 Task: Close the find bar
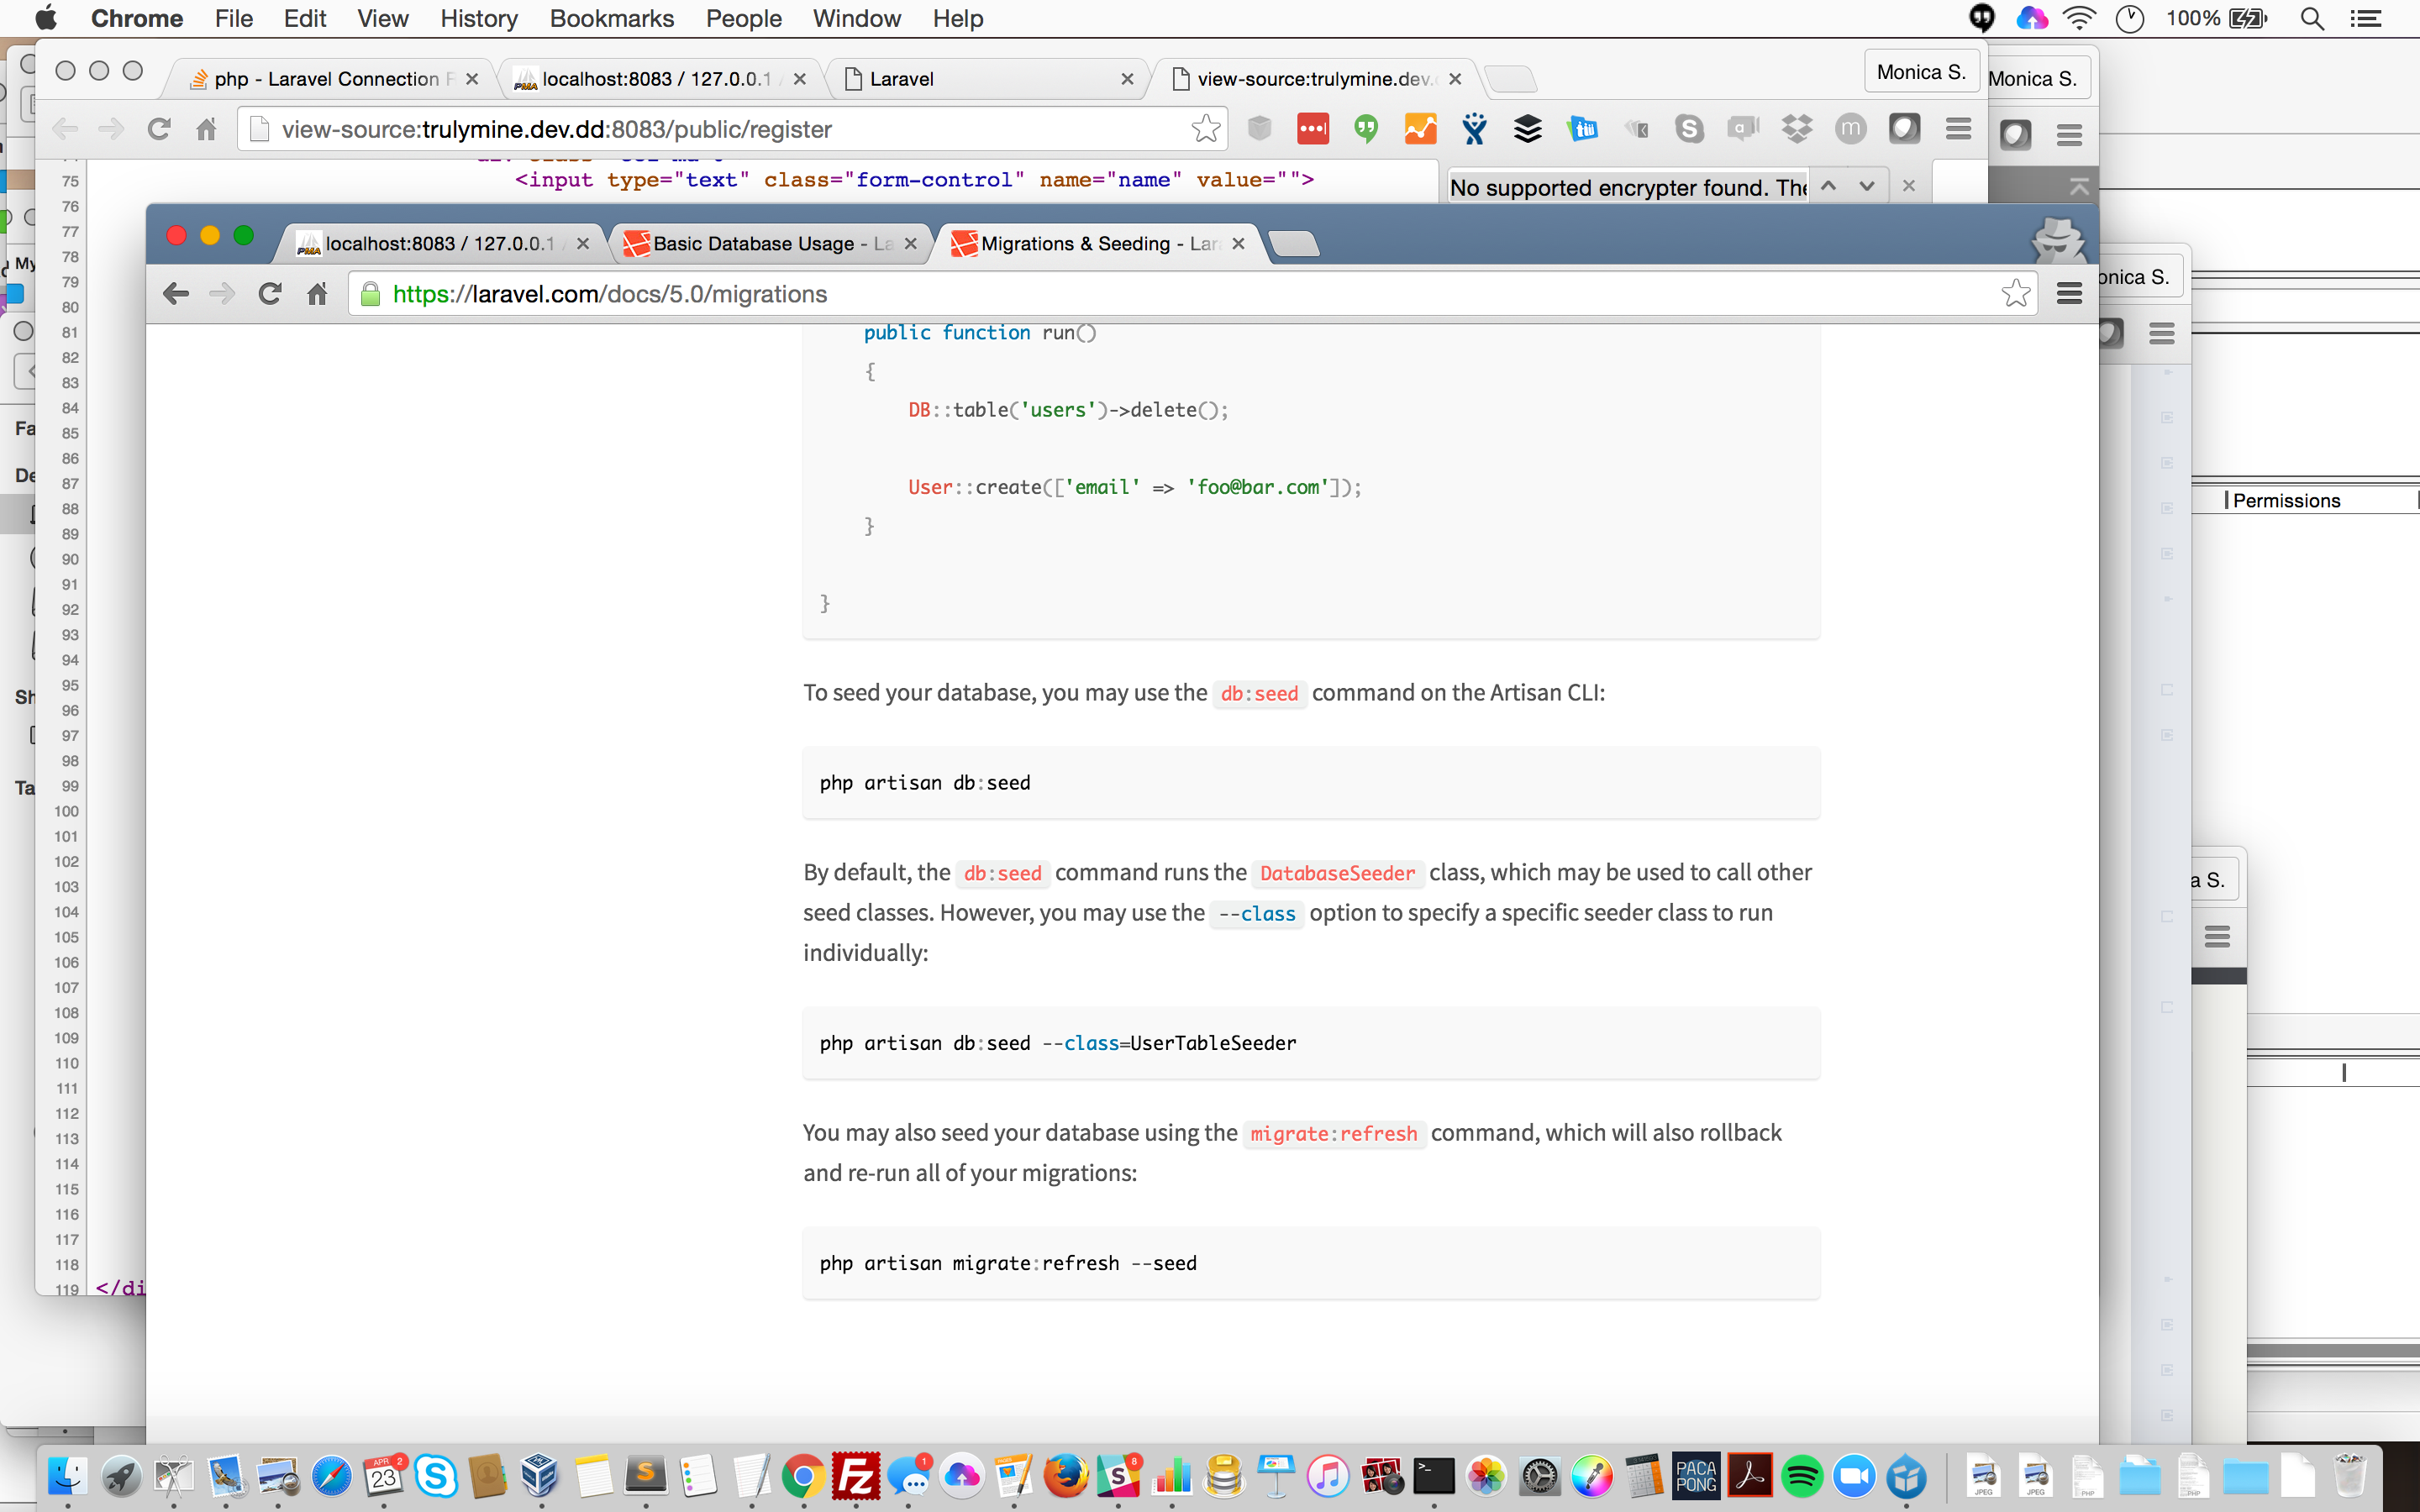coord(1908,186)
